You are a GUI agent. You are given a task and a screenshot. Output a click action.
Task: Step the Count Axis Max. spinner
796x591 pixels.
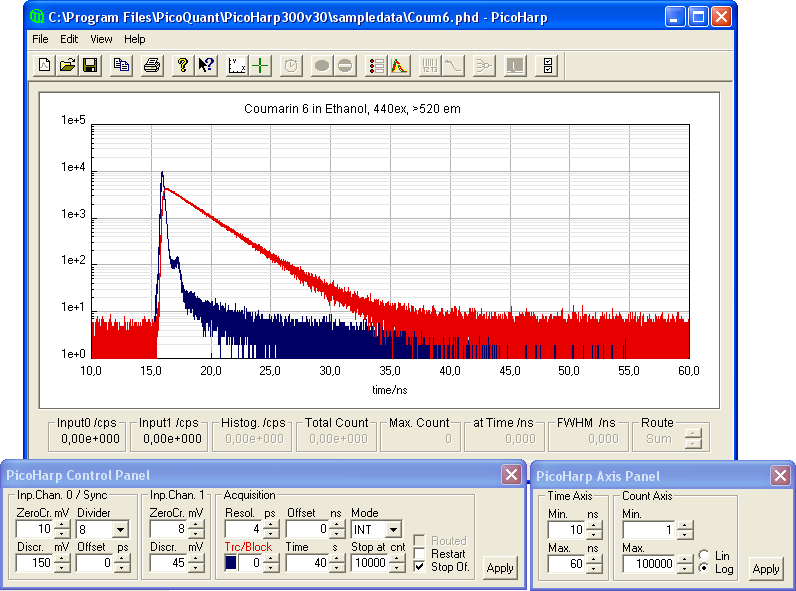pos(685,564)
